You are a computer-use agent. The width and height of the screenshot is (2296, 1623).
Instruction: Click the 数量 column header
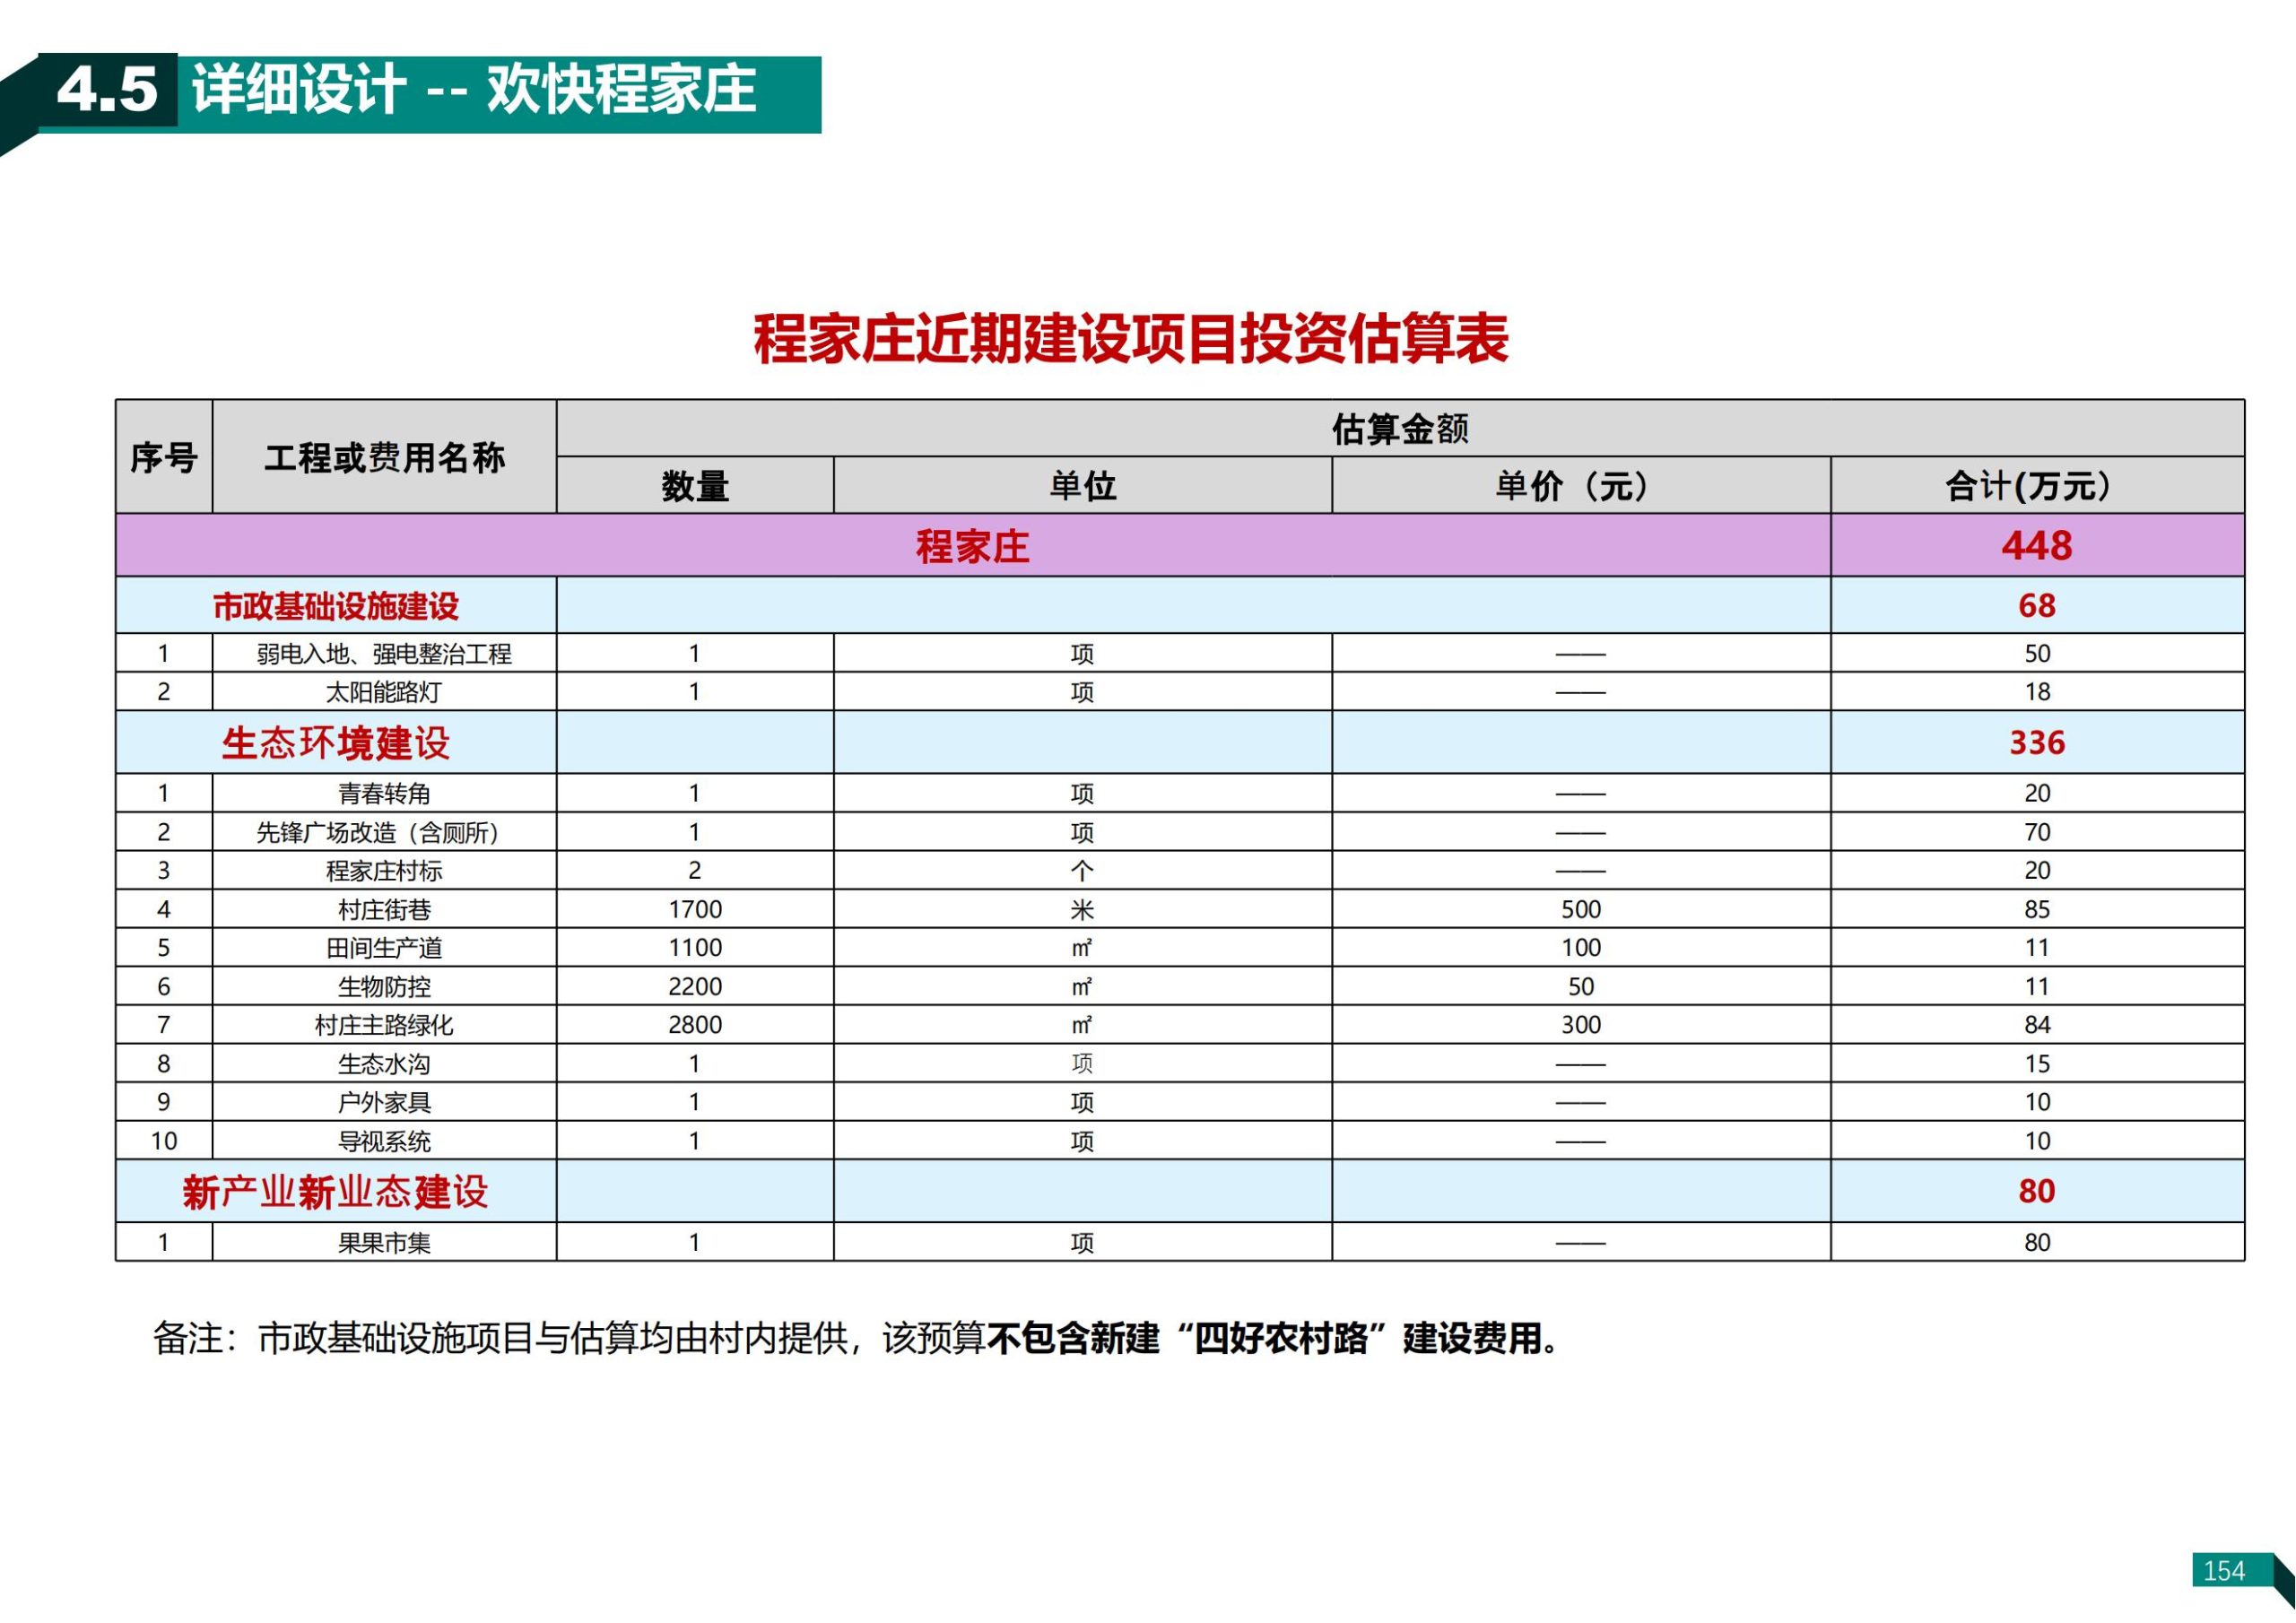click(695, 487)
